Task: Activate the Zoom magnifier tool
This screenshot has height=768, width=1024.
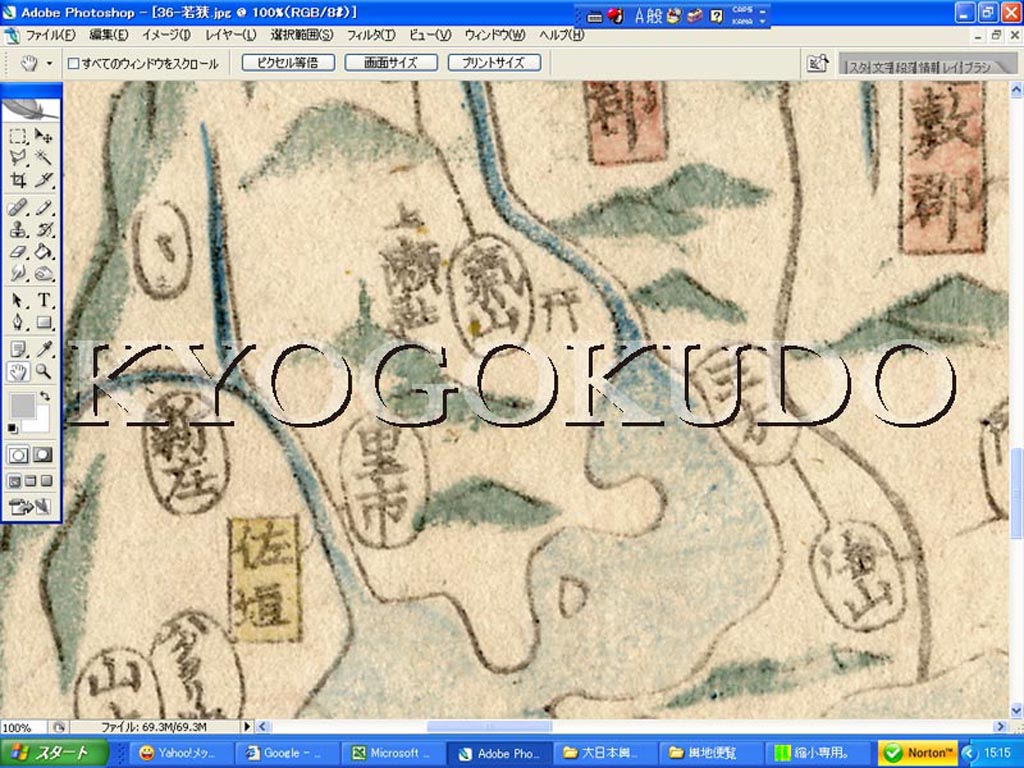Action: (x=43, y=372)
